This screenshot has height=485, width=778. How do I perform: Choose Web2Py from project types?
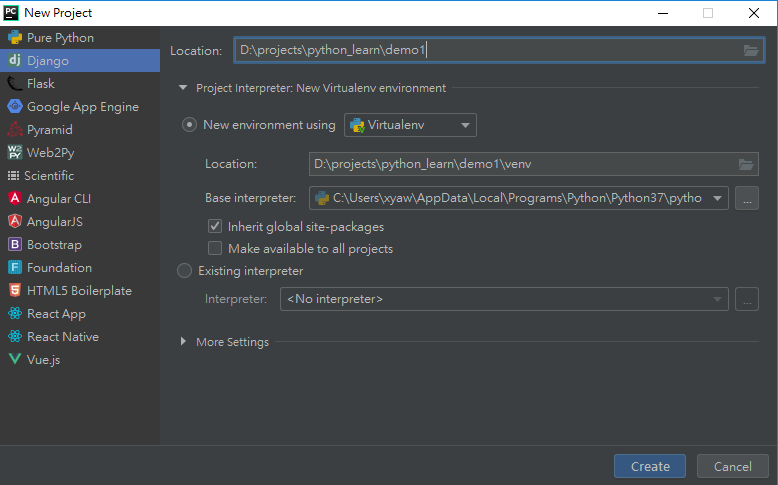click(x=50, y=153)
